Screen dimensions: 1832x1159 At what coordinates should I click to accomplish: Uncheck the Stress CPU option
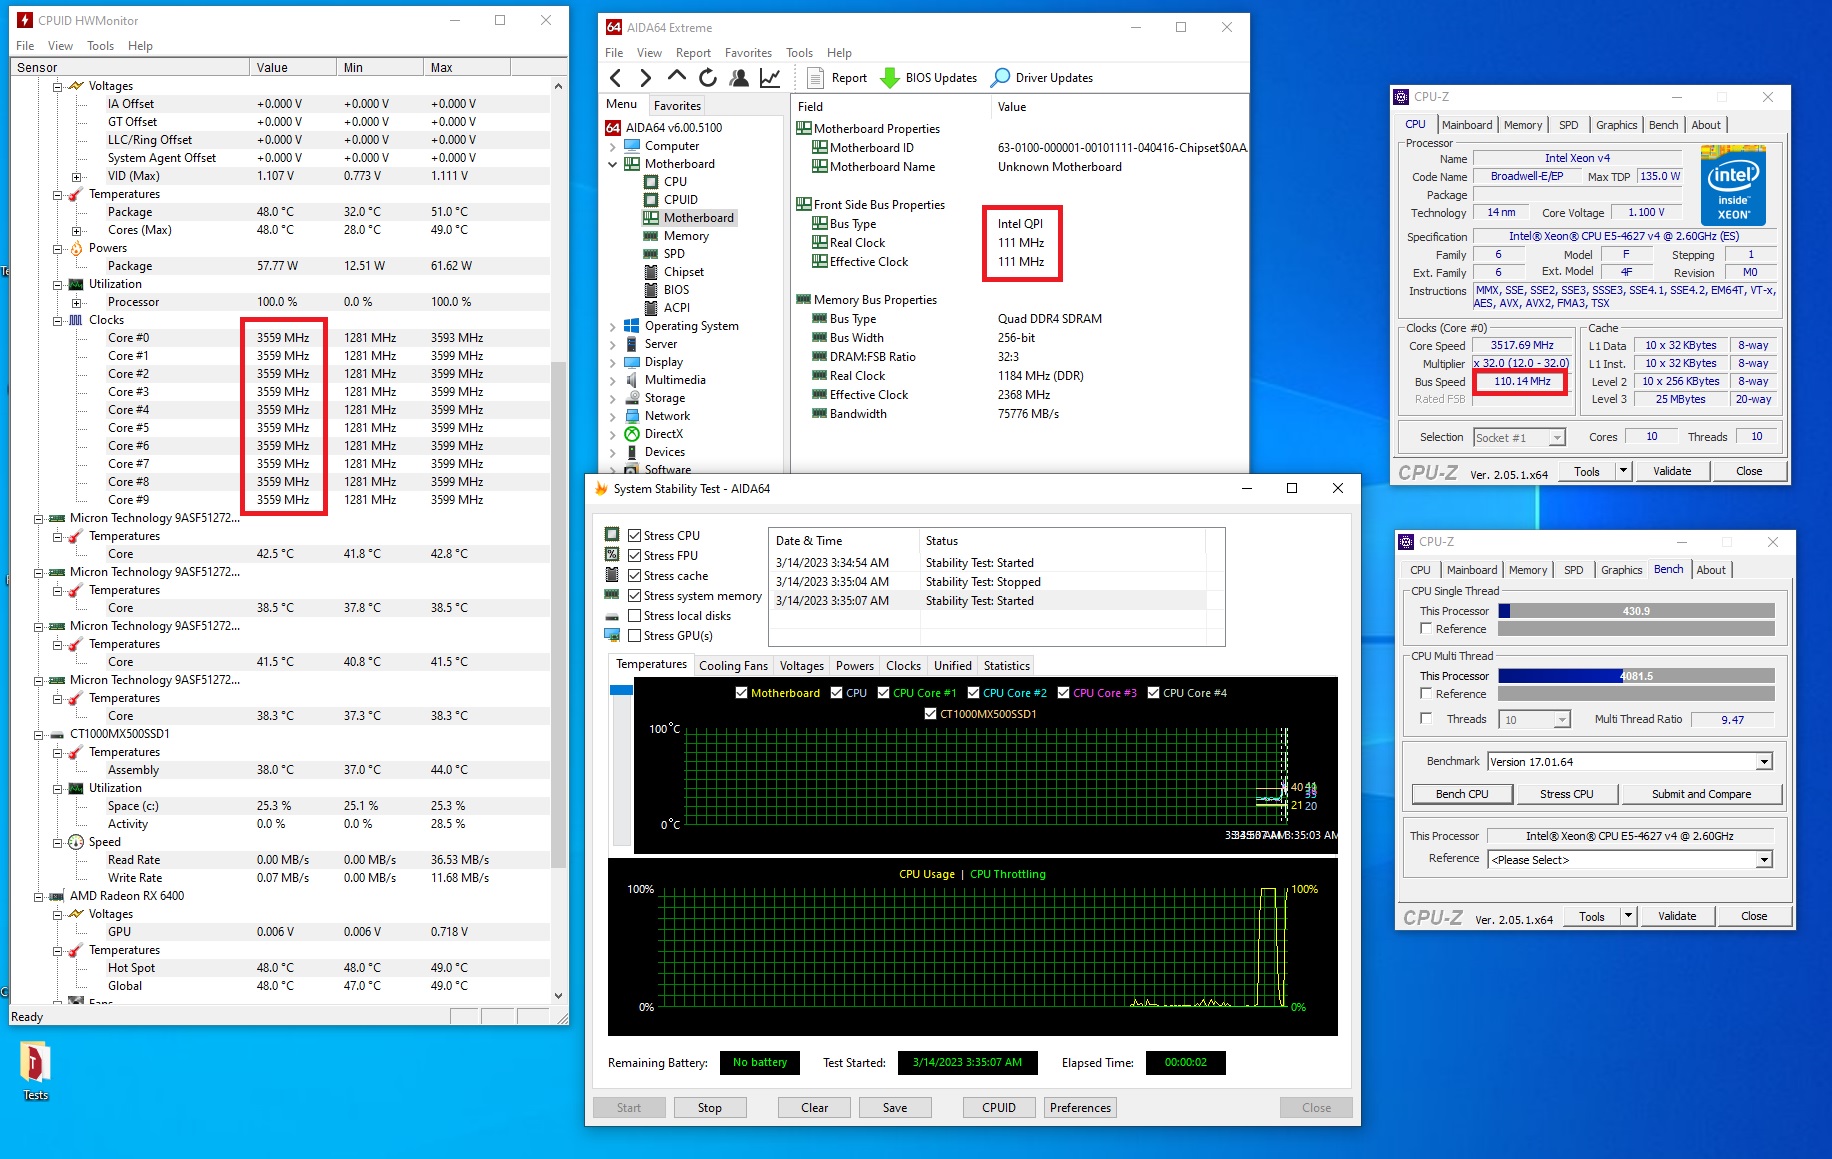[x=634, y=536]
